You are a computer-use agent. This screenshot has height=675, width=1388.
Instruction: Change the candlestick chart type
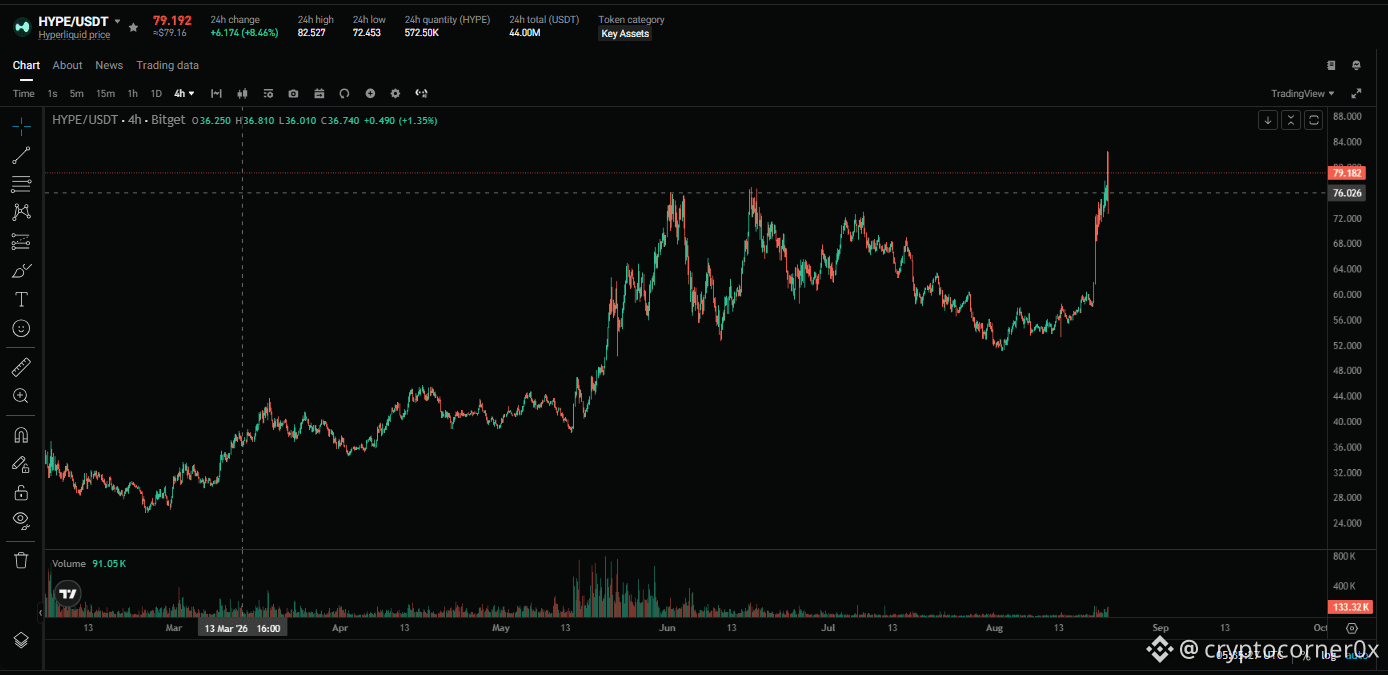pyautogui.click(x=242, y=93)
